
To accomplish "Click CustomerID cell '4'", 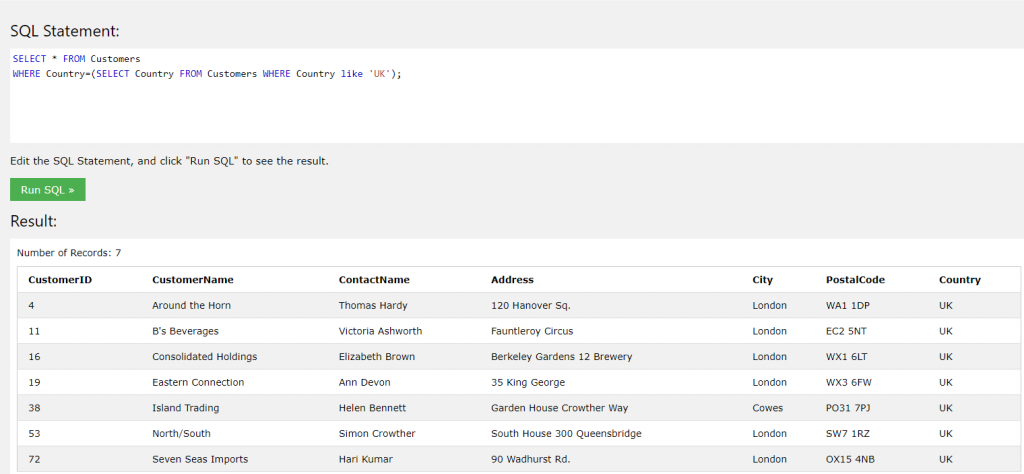I will click(x=31, y=305).
